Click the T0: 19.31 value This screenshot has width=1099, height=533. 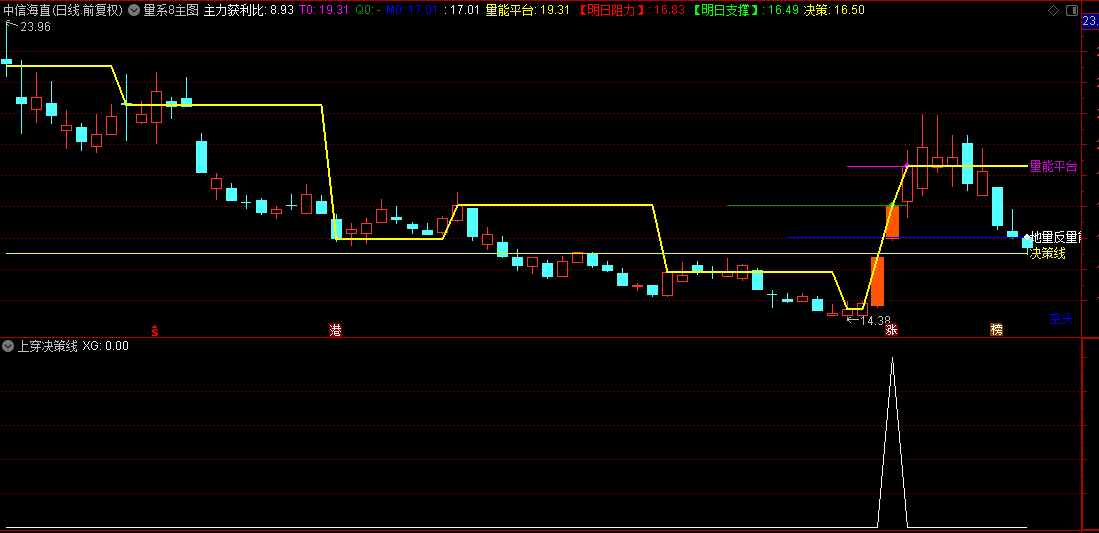(324, 10)
